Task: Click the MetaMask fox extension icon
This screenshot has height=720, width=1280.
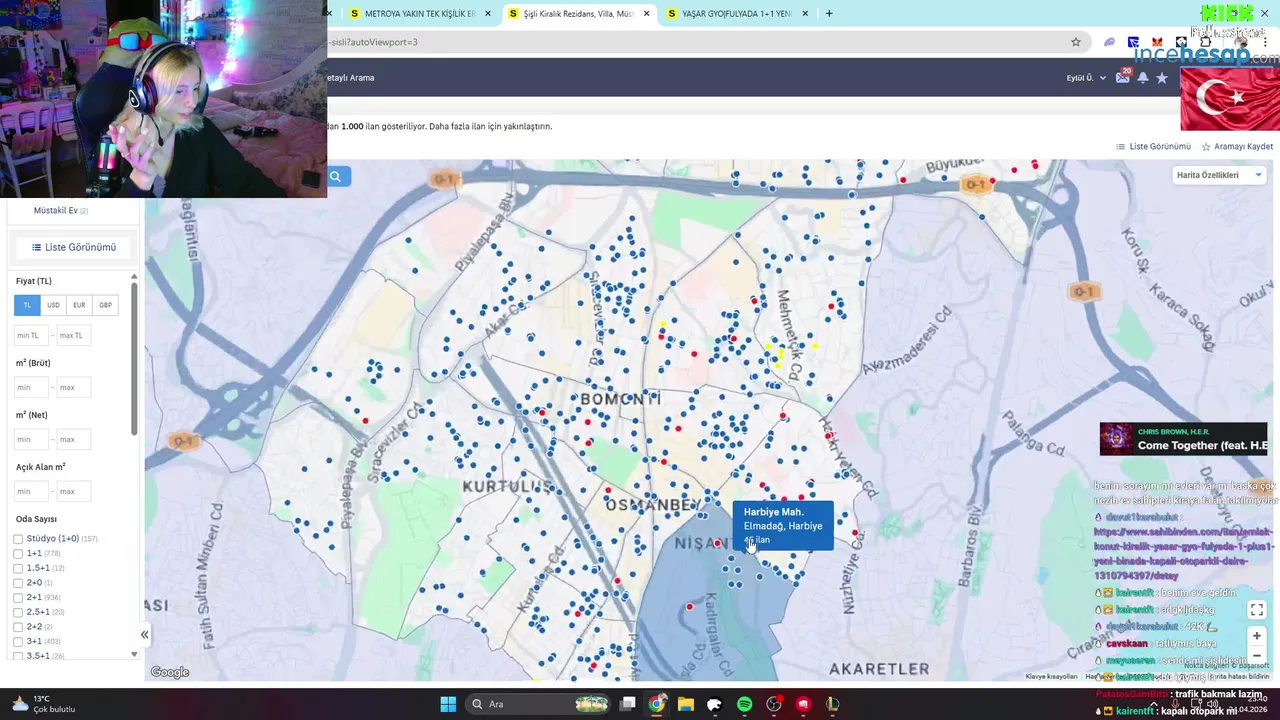Action: click(1157, 42)
